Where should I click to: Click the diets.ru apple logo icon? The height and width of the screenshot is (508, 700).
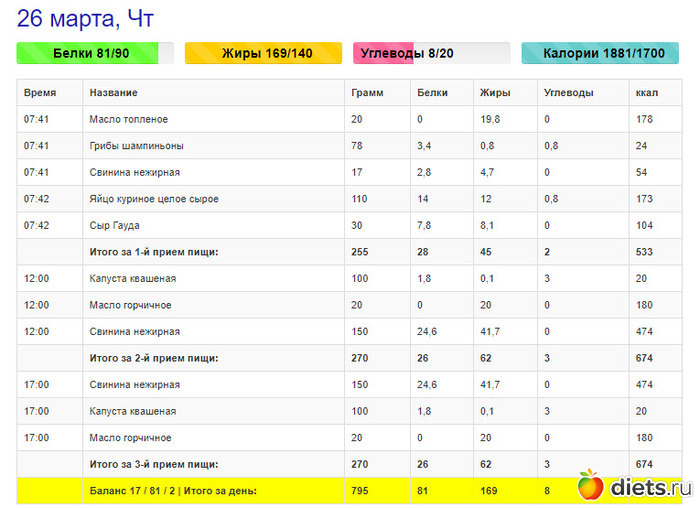pos(591,486)
